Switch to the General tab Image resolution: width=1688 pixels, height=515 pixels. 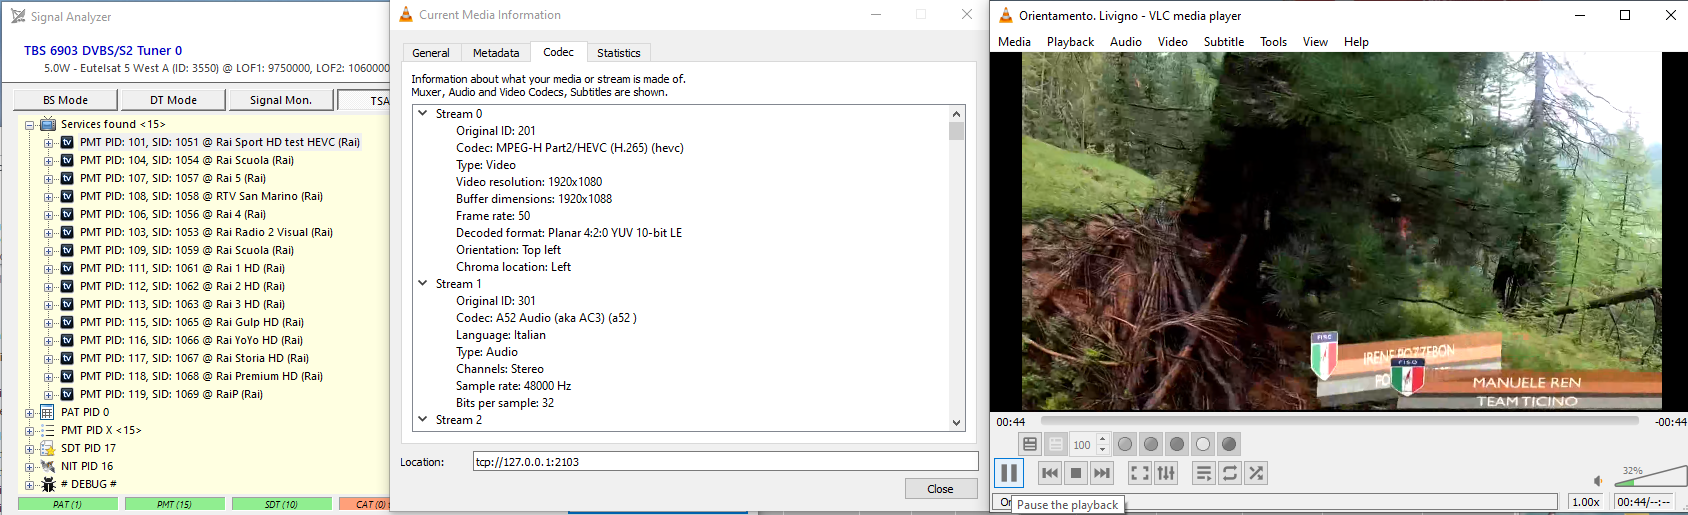click(431, 53)
